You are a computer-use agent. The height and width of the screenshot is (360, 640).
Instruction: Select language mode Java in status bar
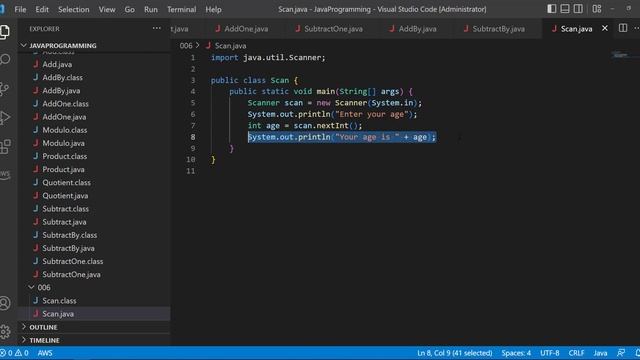(x=600, y=353)
